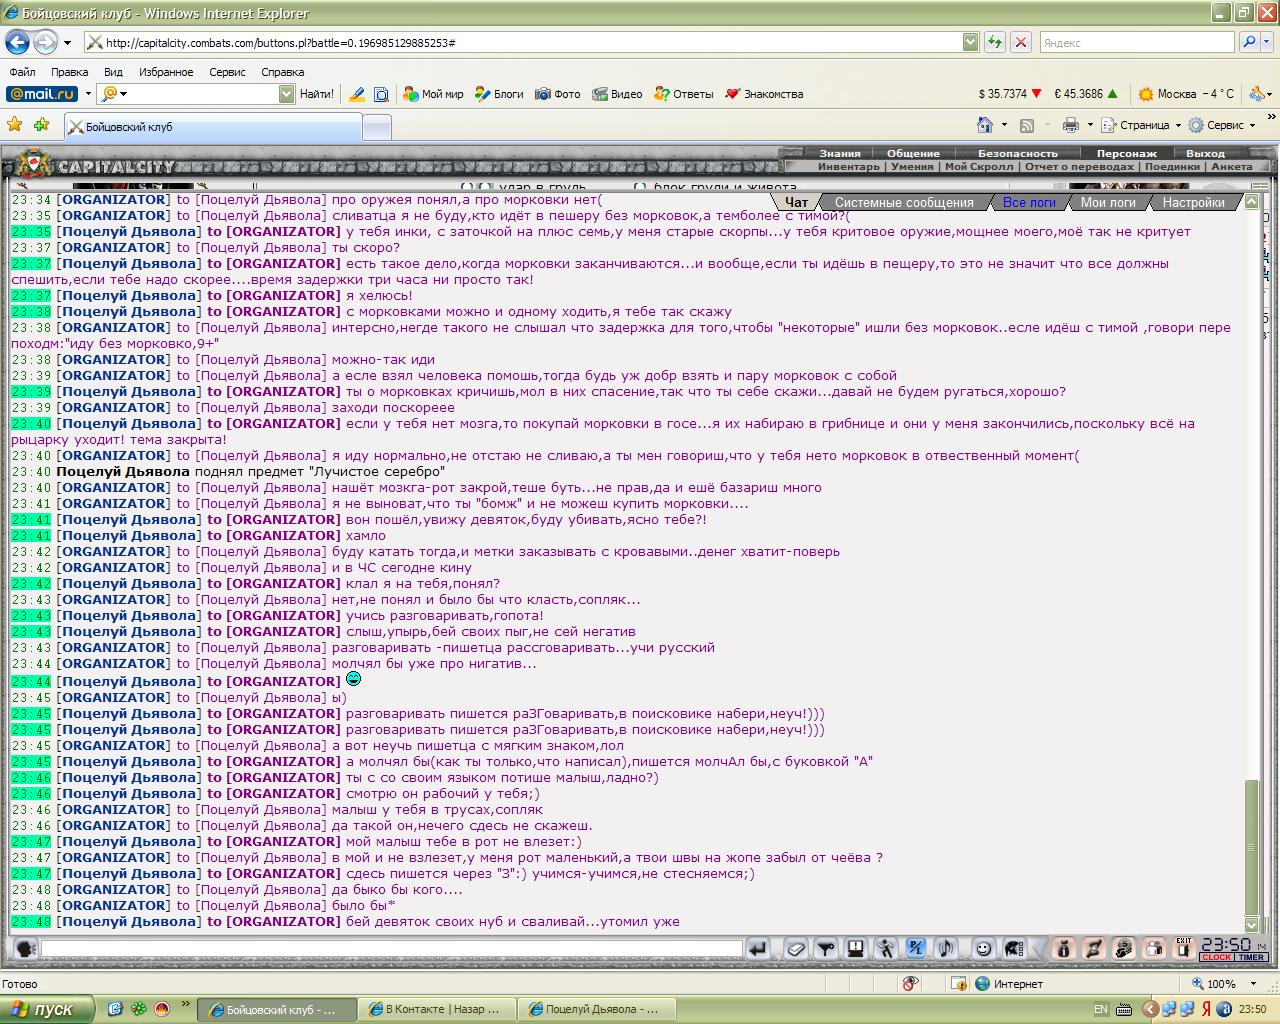
Task: Click the Выход game menu button
Action: pos(1205,154)
